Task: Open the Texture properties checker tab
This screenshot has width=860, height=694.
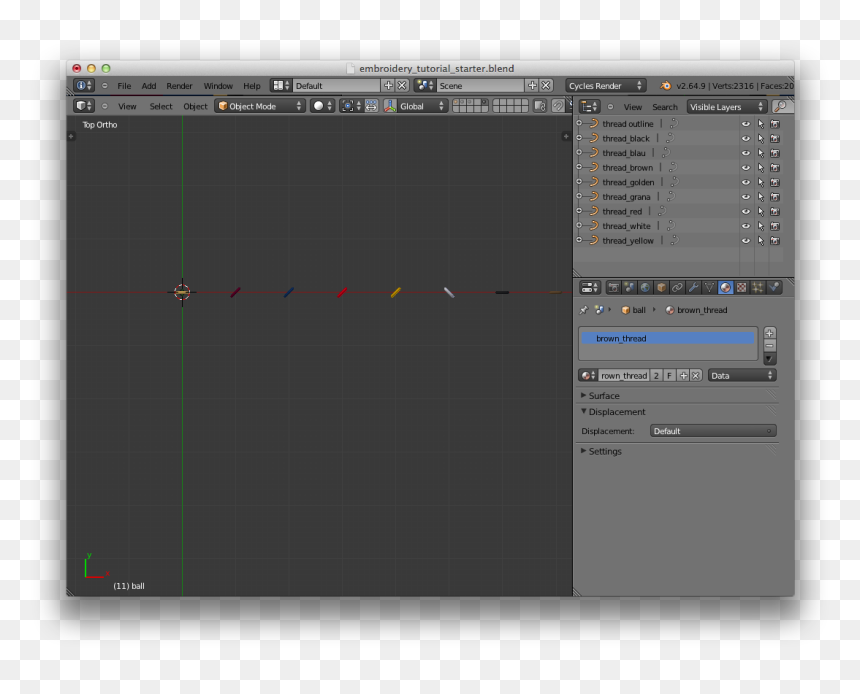Action: pyautogui.click(x=742, y=287)
